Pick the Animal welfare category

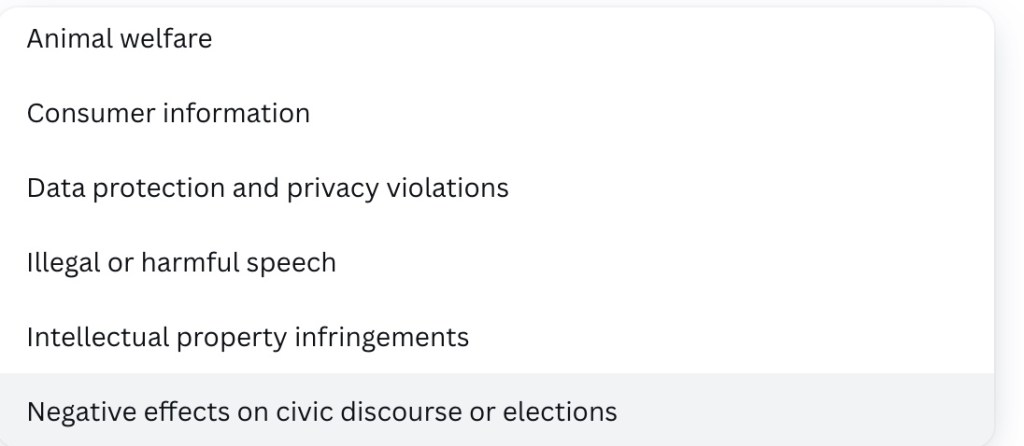point(120,40)
